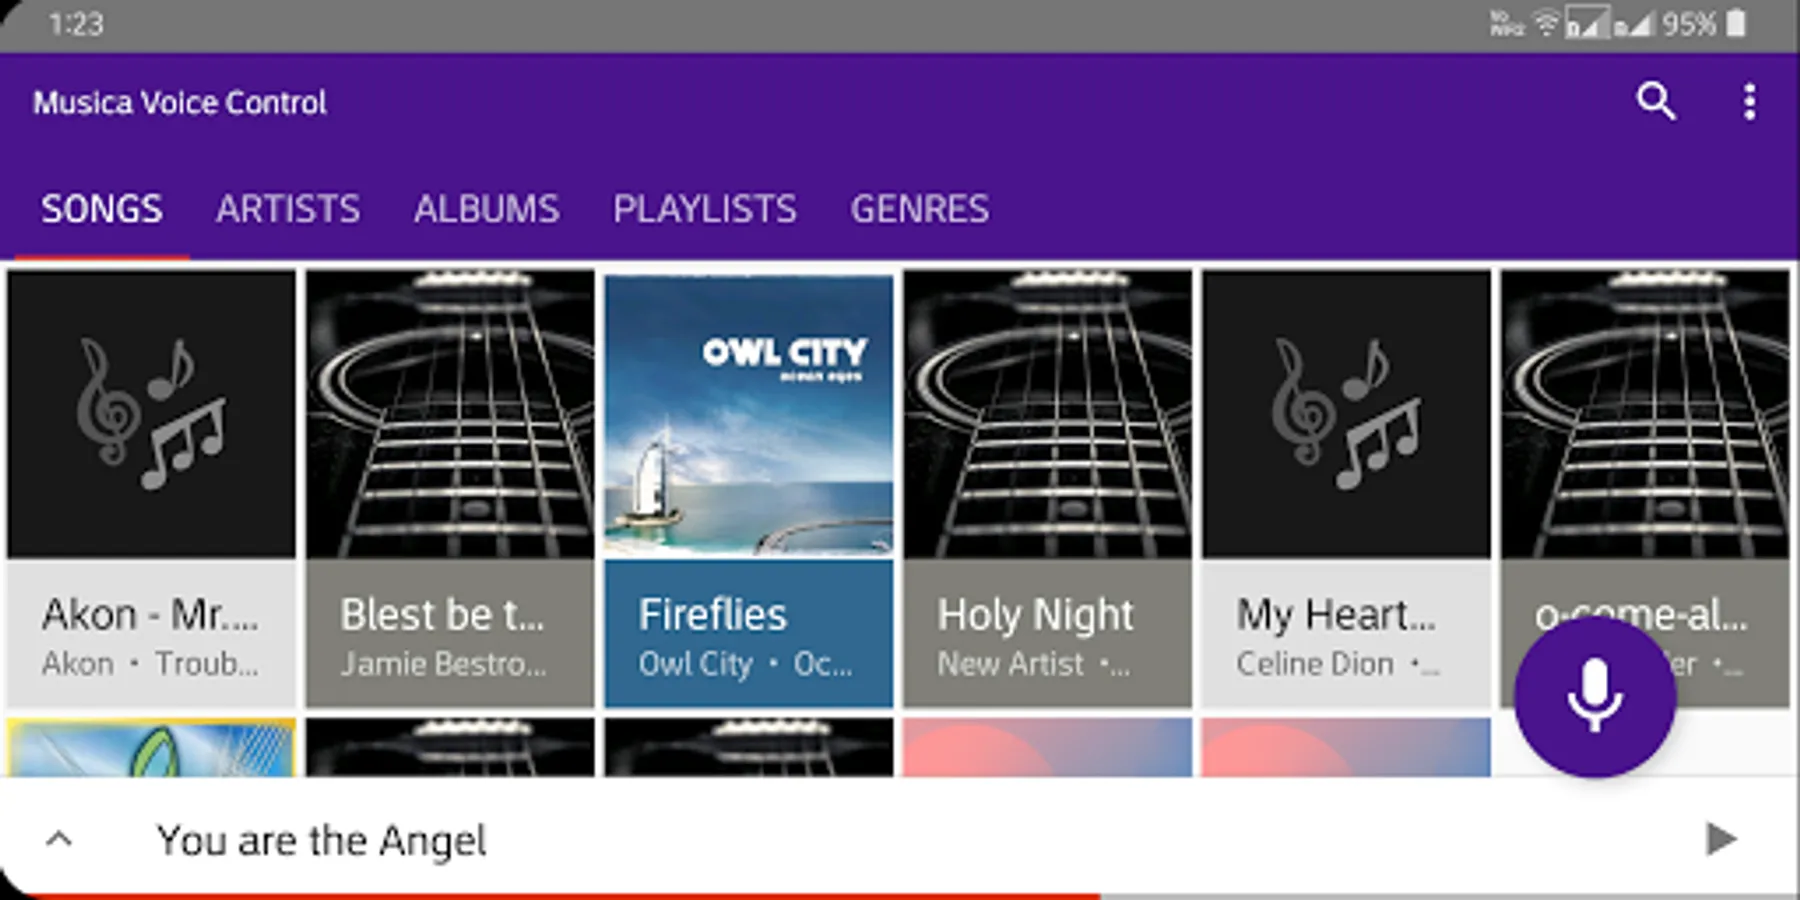Tap the Wi-Fi status icon

click(1545, 22)
